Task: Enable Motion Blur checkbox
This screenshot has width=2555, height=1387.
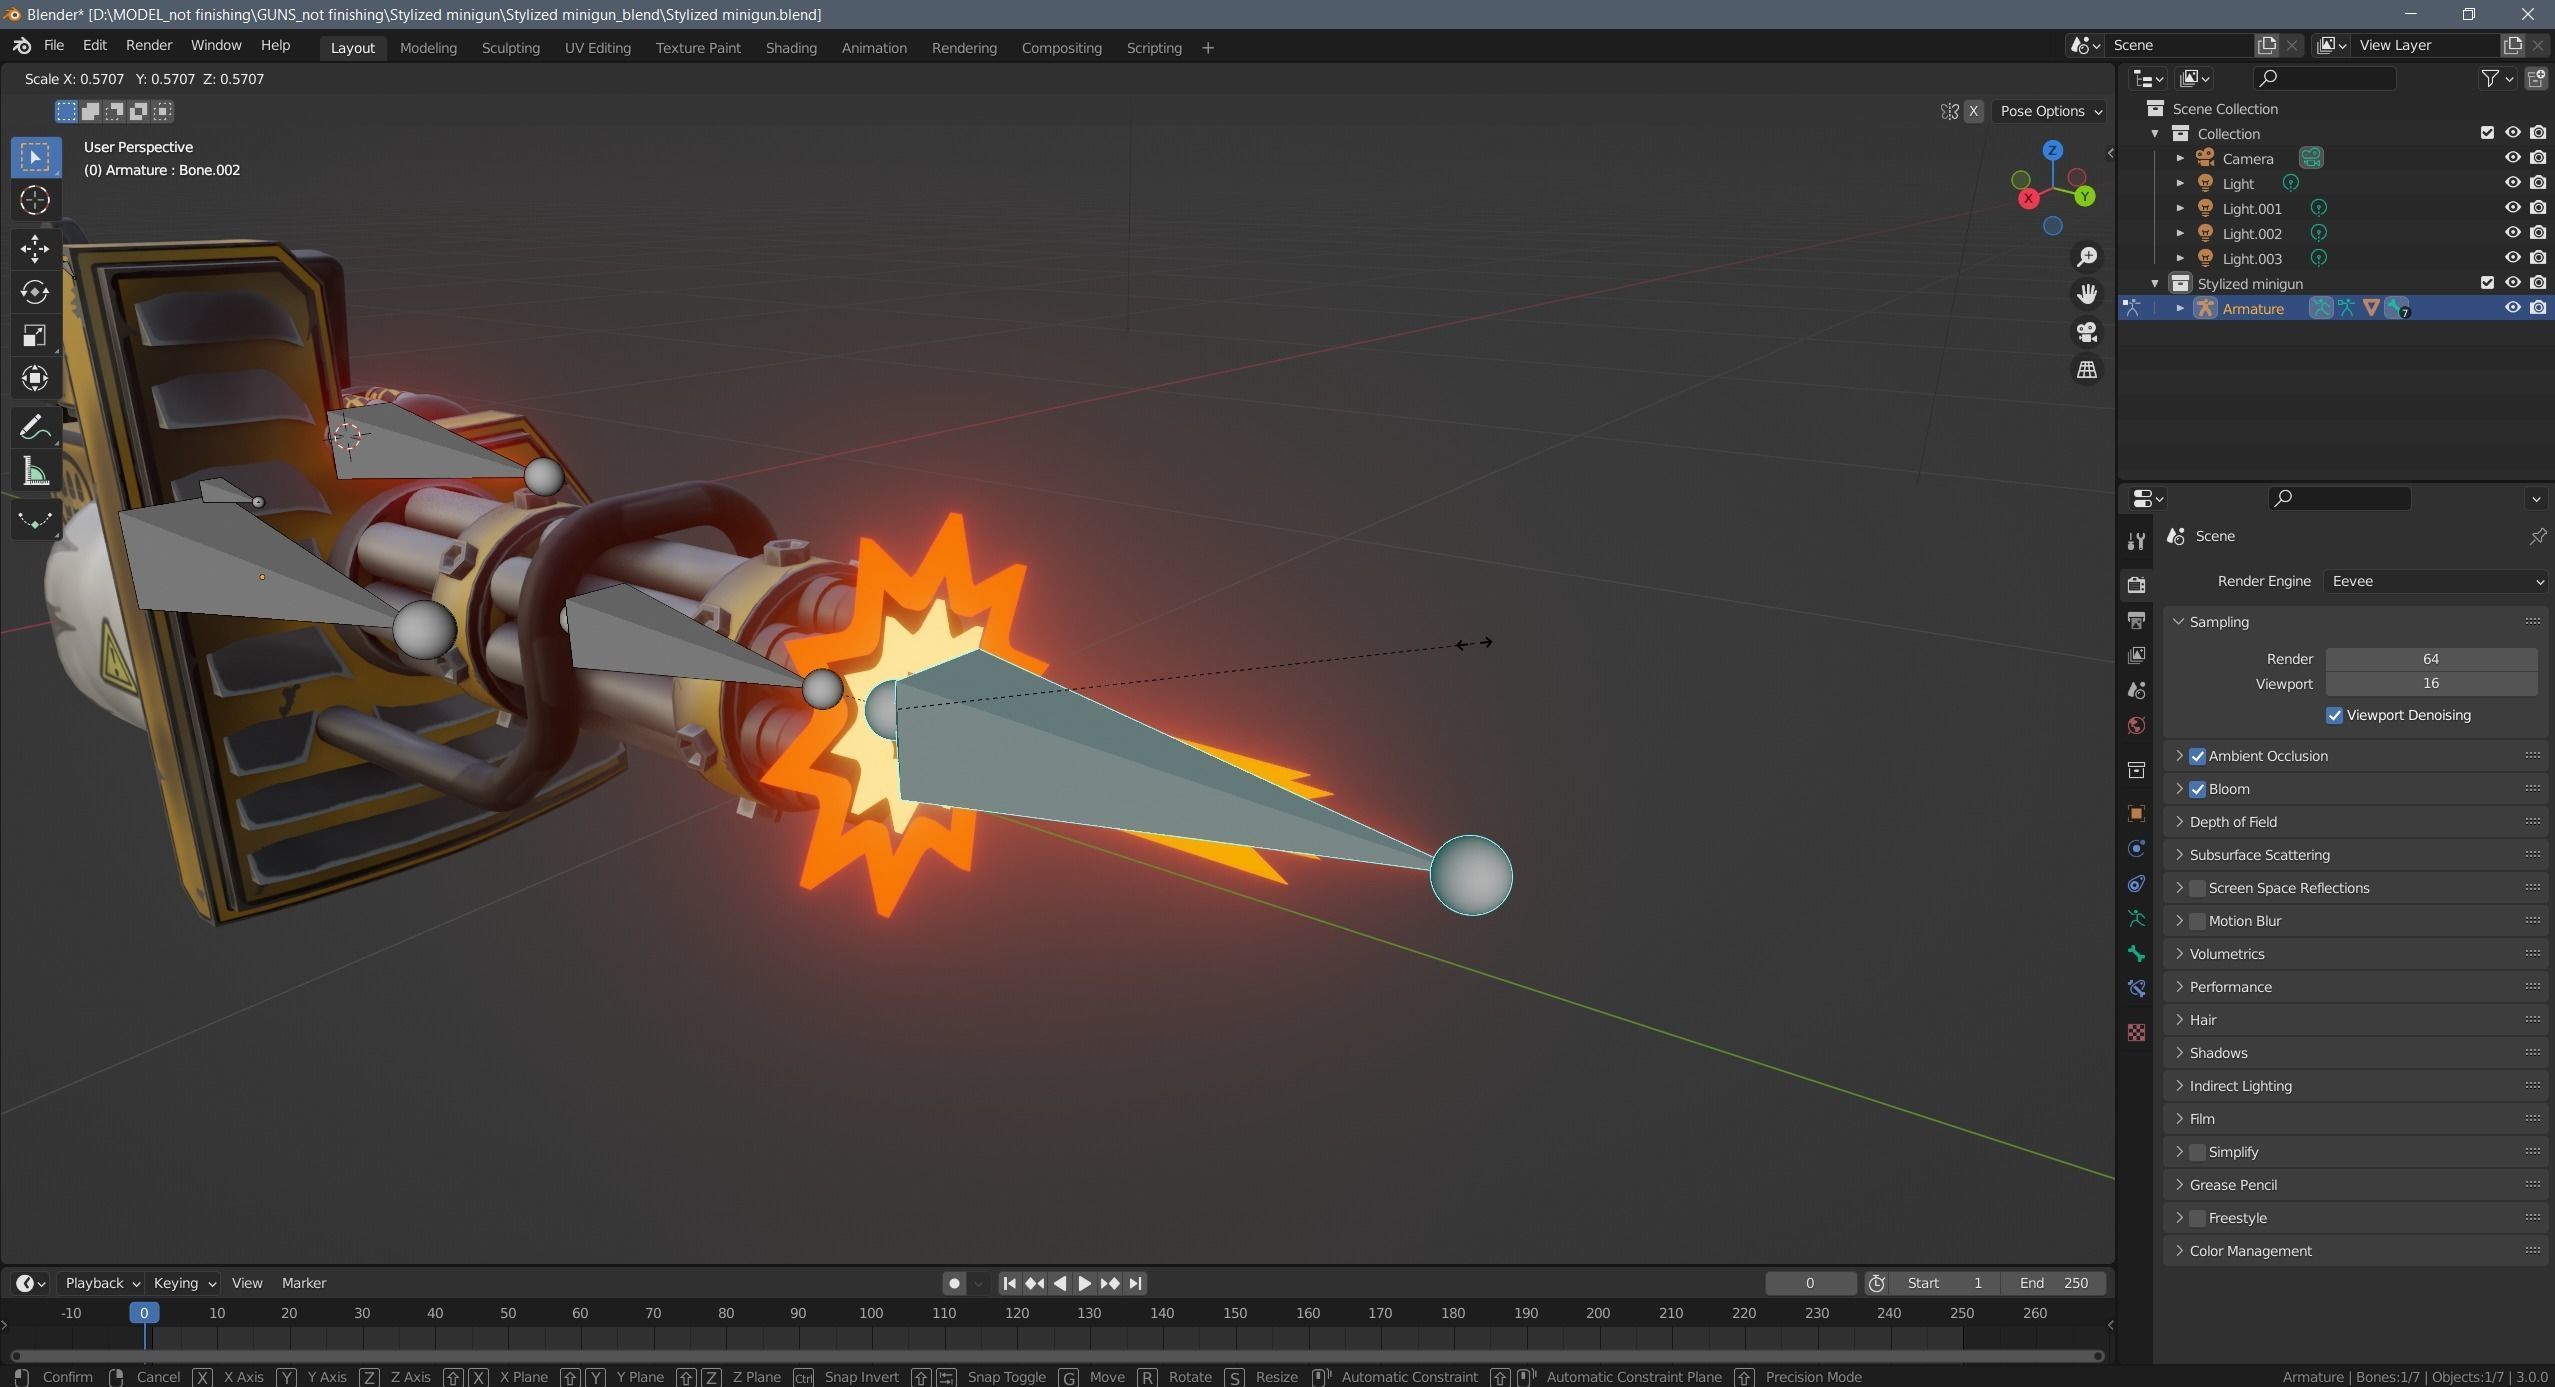Action: [x=2197, y=921]
